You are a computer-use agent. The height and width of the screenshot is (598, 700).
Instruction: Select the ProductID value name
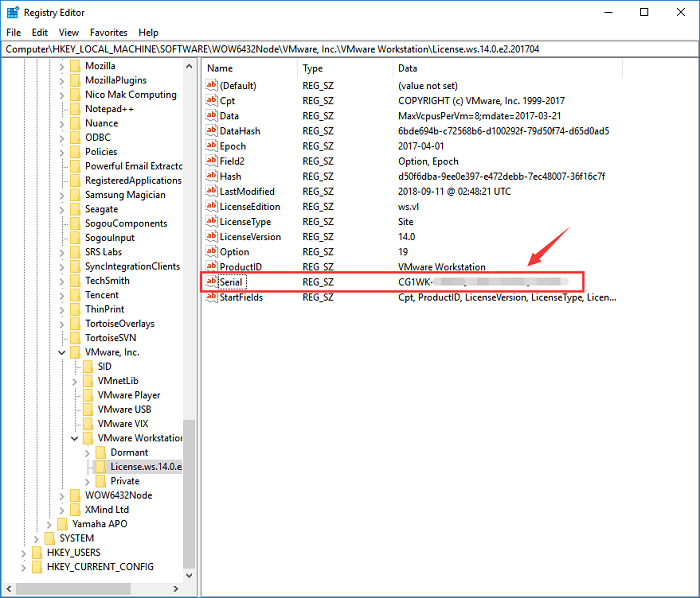click(x=241, y=267)
